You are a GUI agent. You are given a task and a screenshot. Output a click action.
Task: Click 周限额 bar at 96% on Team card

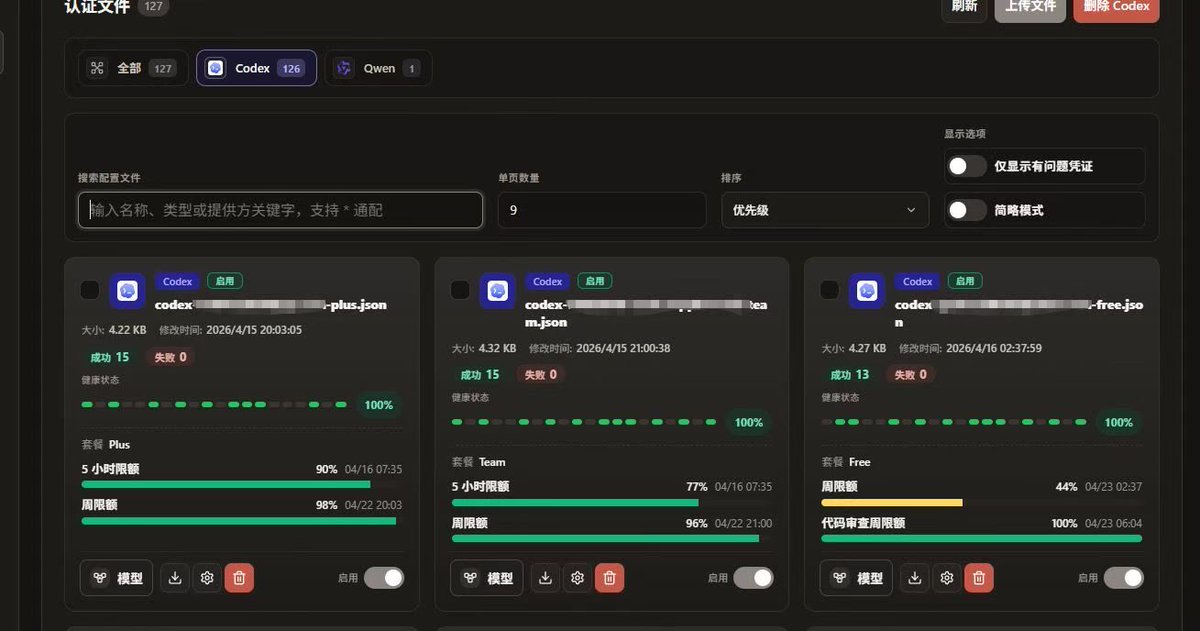click(x=610, y=538)
